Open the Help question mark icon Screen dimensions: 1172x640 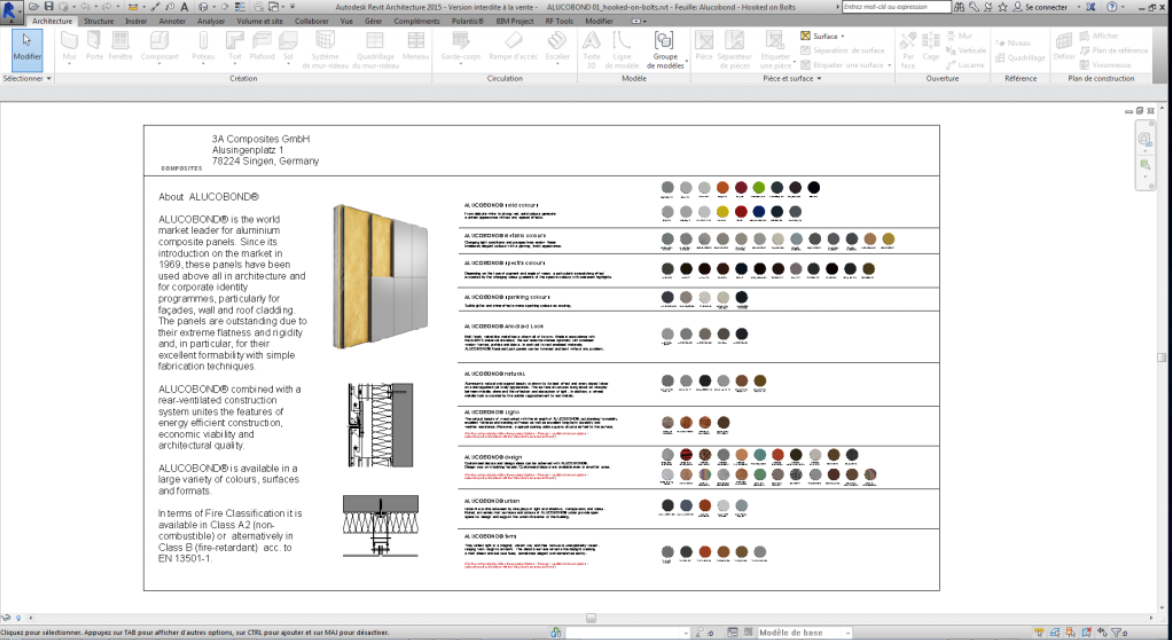(1112, 7)
